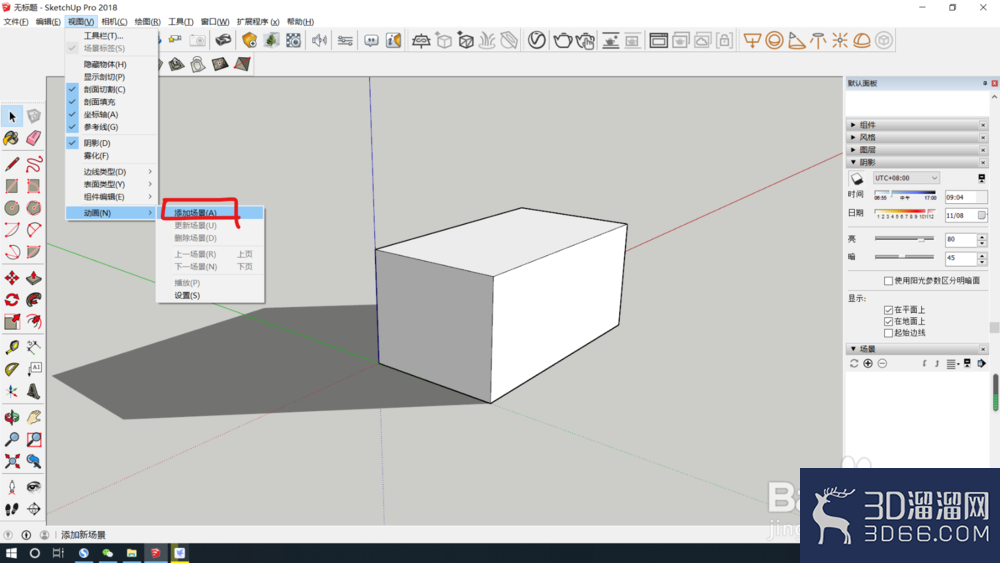The height and width of the screenshot is (563, 1000).
Task: Select the Paint Bucket tool
Action: tap(11, 138)
